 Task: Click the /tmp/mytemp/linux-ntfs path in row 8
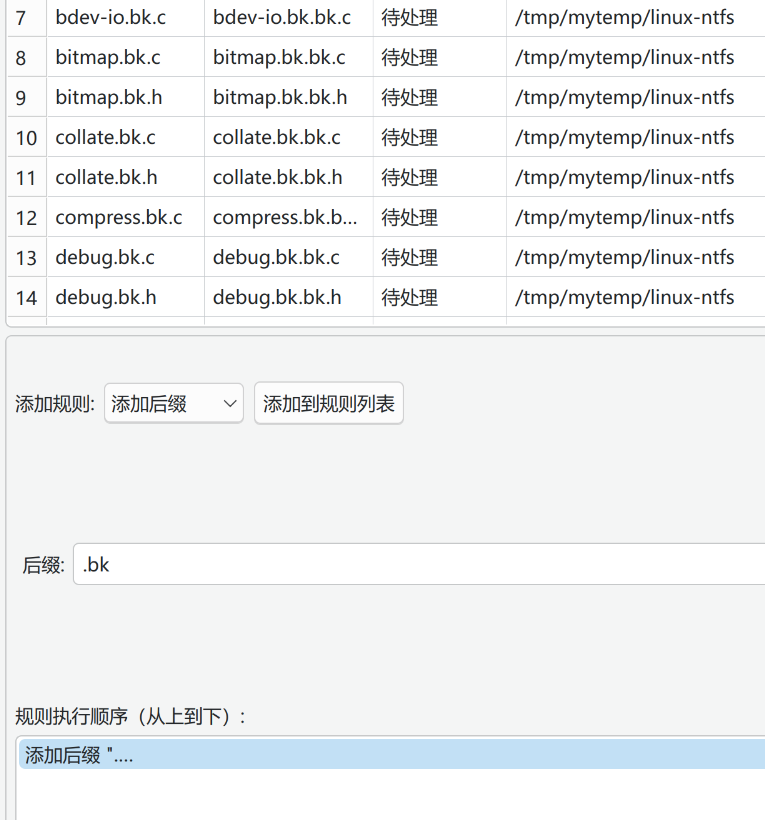tap(636, 57)
